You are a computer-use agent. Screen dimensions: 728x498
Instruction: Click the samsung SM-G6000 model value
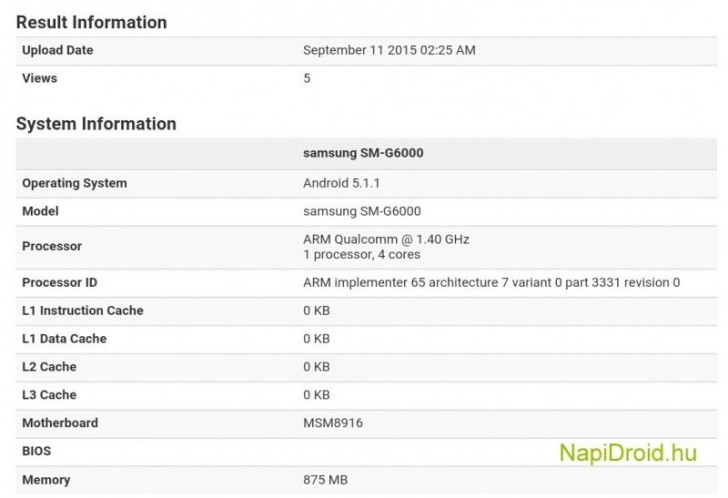pyautogui.click(x=362, y=211)
